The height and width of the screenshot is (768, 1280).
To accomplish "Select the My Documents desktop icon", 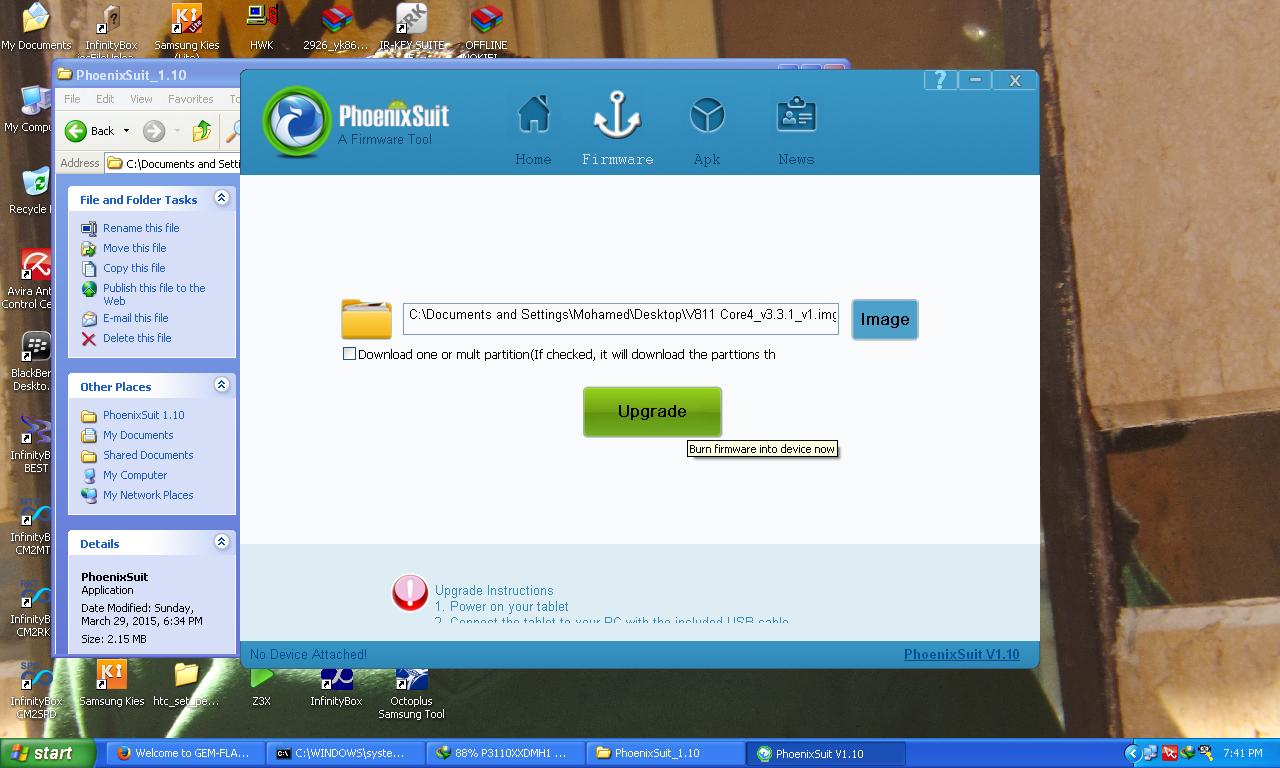I will [x=36, y=27].
